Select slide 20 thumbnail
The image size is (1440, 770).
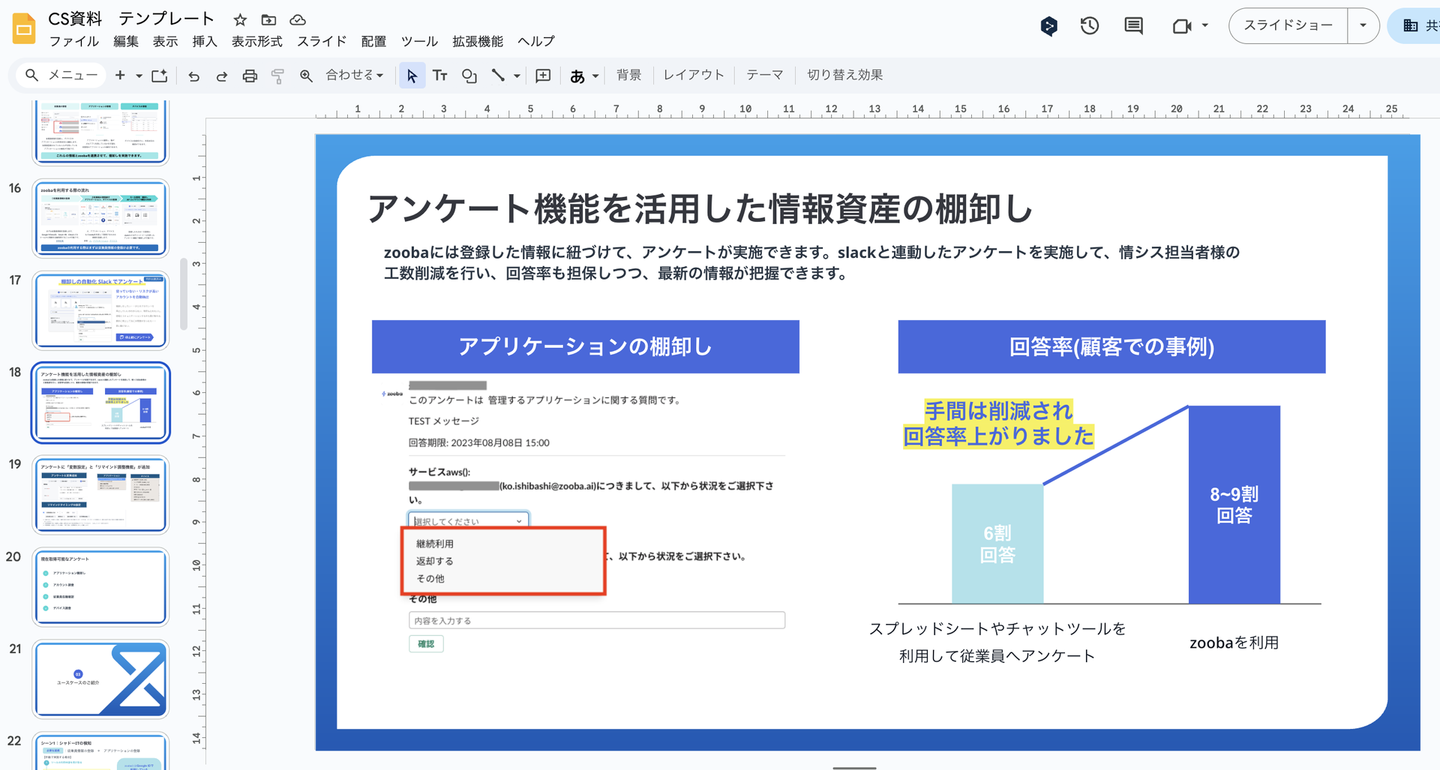pos(101,587)
